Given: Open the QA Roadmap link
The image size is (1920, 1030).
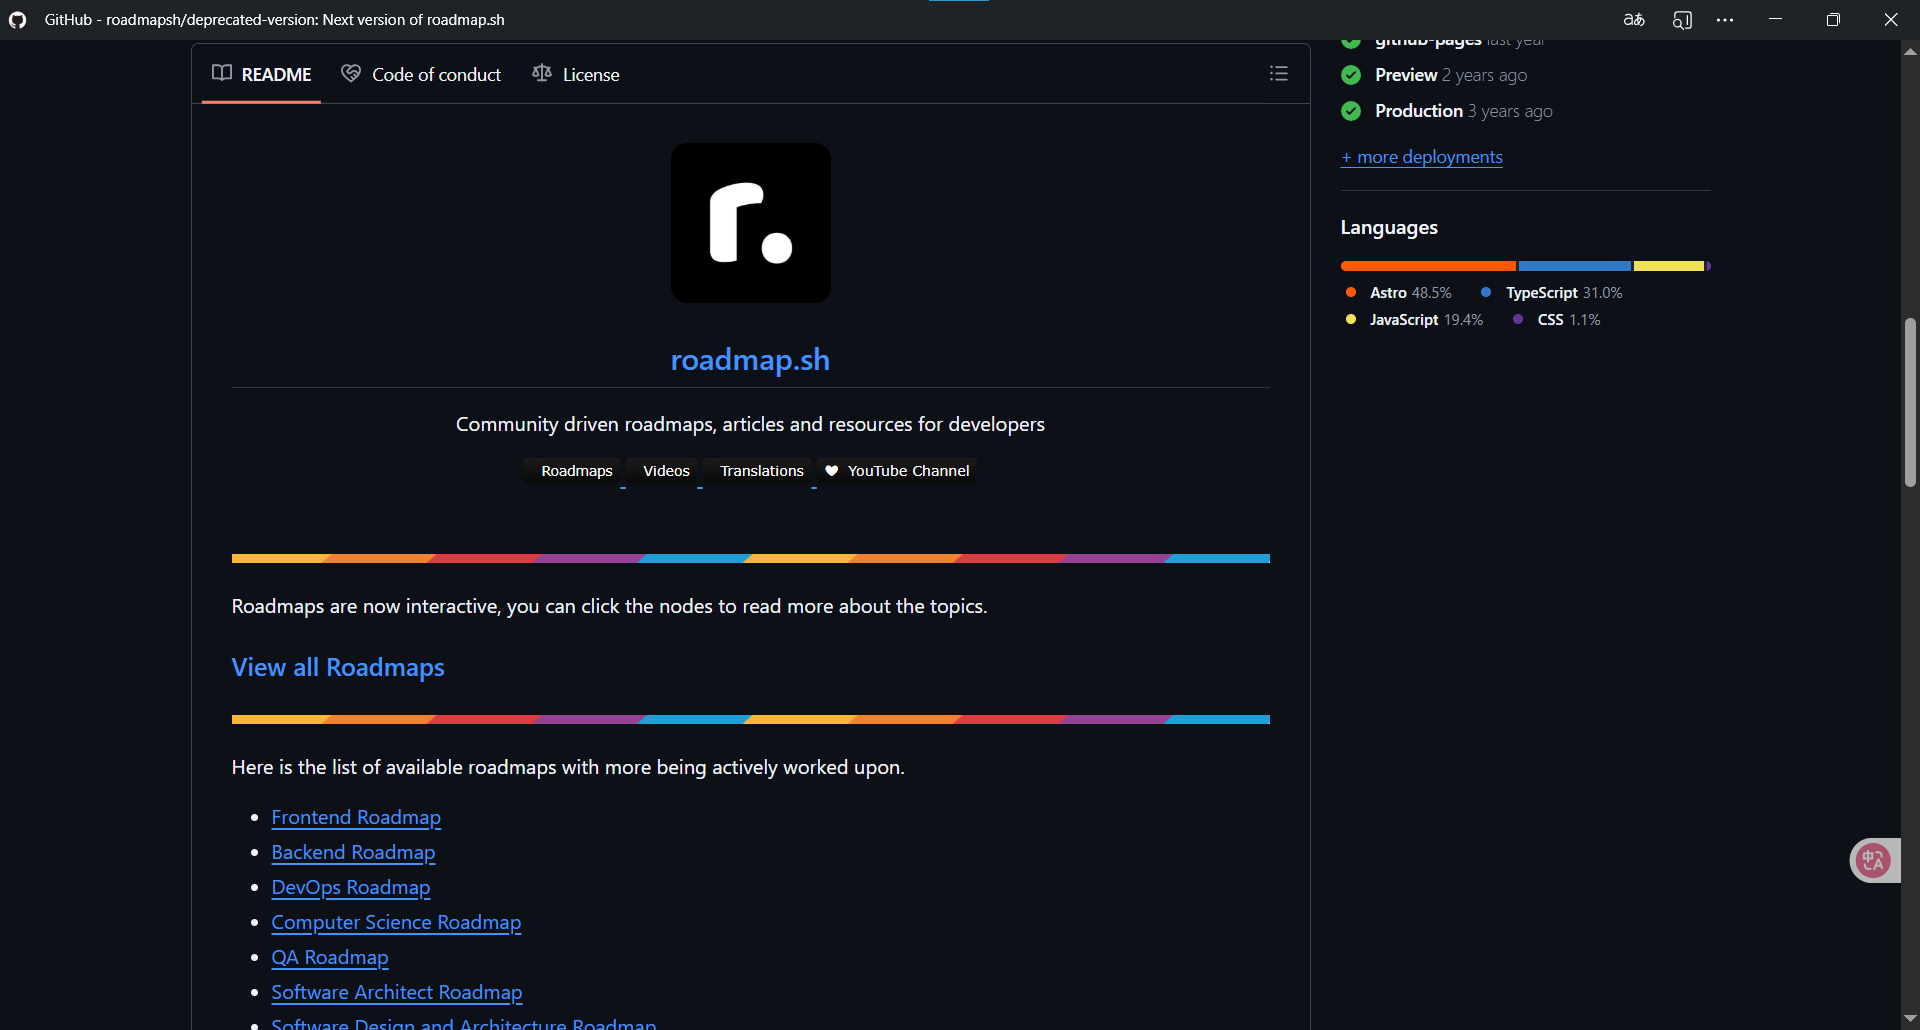Looking at the screenshot, I should pos(330,957).
